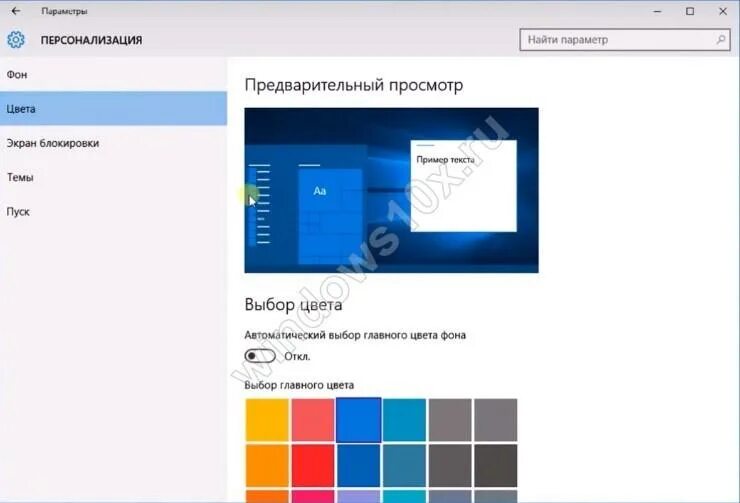740x503 pixels.
Task: Click the "Откл." toggle state label
Action: tap(297, 356)
